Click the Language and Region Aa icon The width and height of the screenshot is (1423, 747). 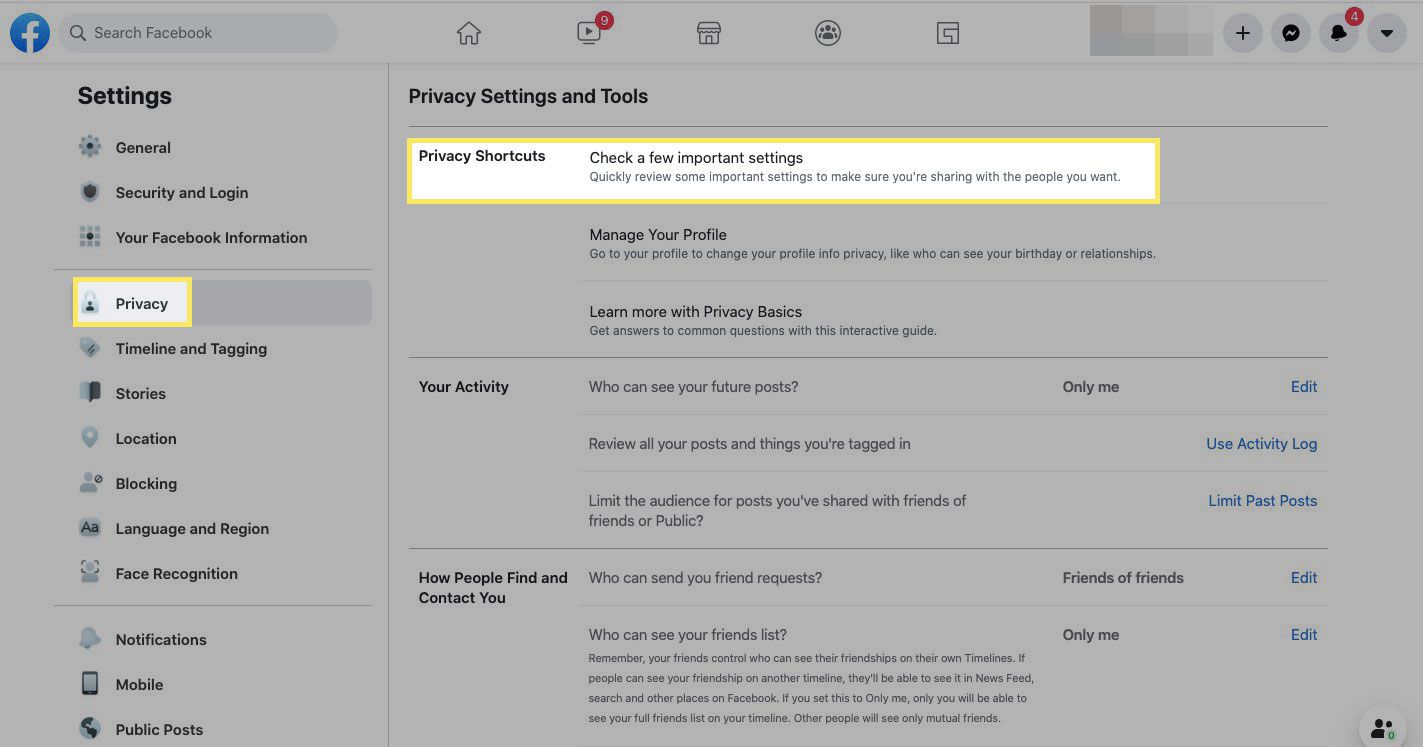pyautogui.click(x=90, y=528)
